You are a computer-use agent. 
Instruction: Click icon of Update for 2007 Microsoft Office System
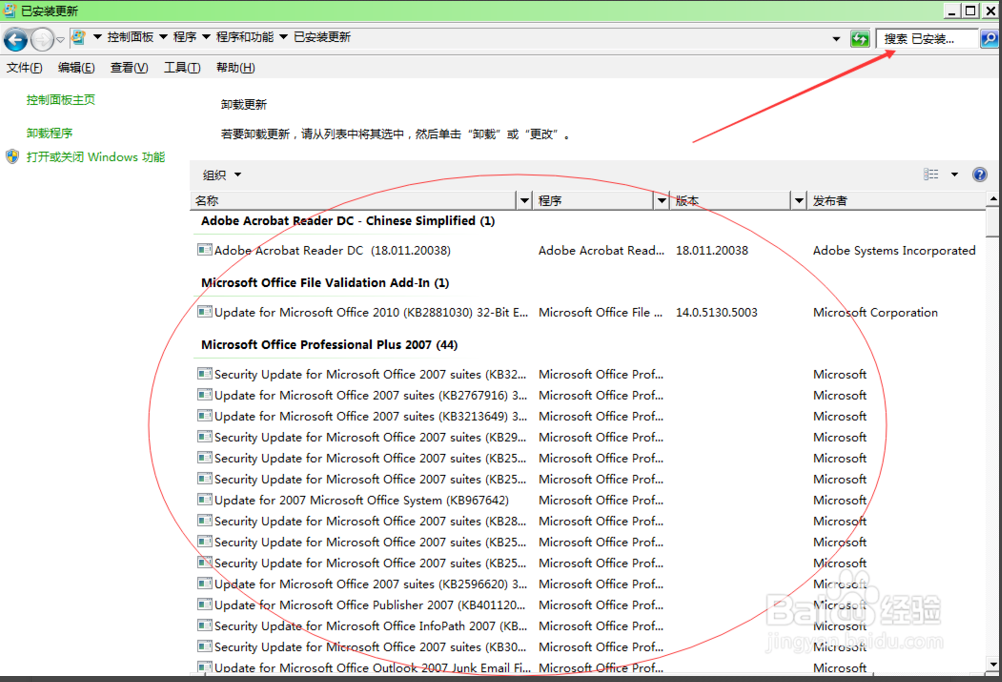(x=205, y=500)
